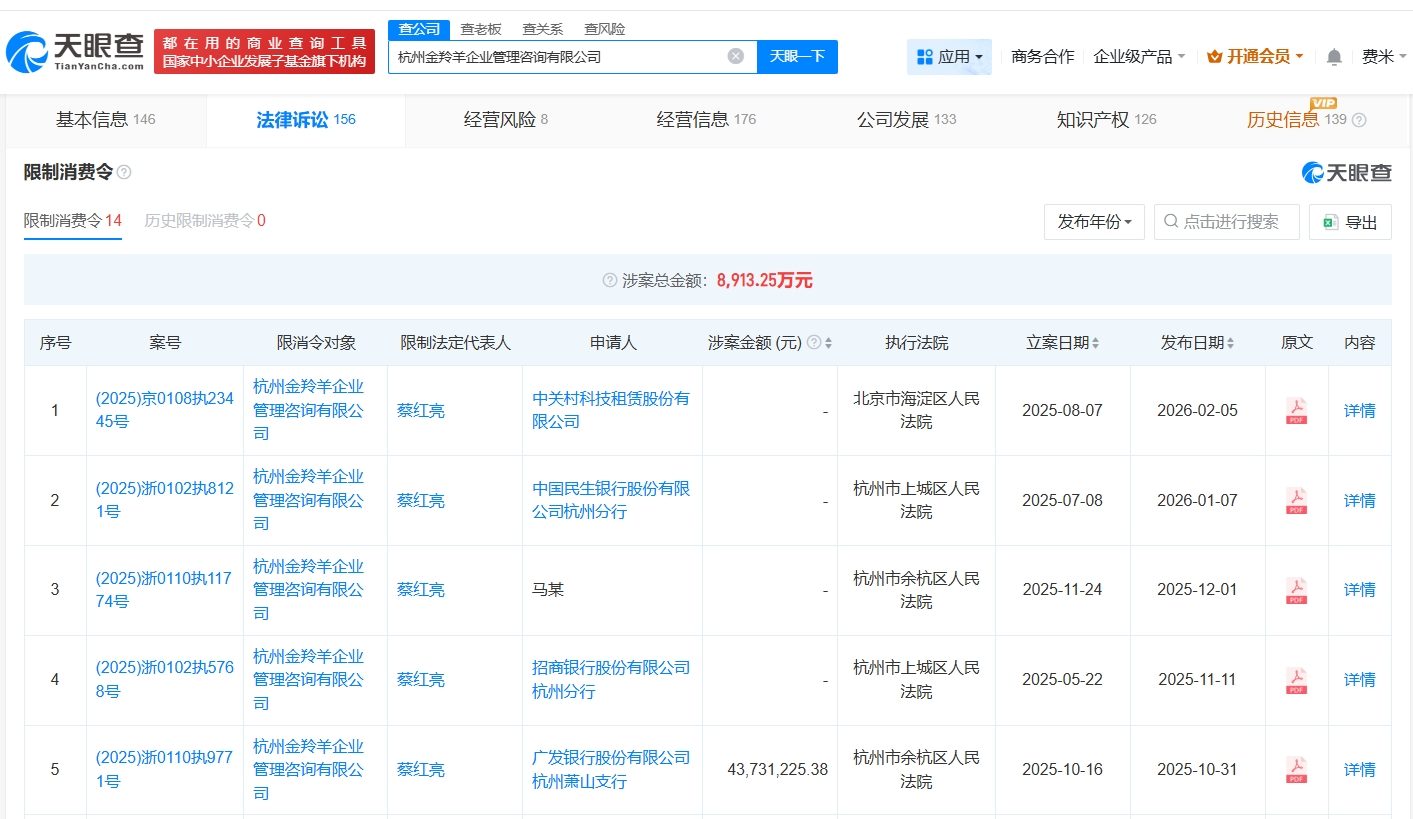
Task: Open the notification bell
Action: (x=1333, y=57)
